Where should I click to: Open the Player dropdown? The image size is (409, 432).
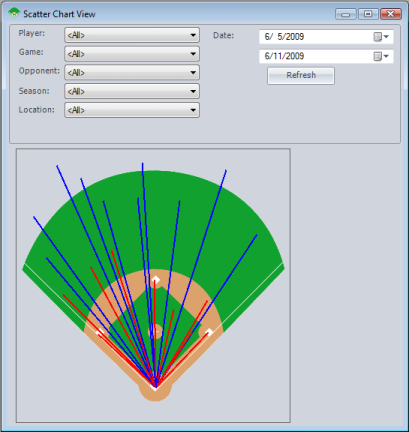tap(132, 35)
